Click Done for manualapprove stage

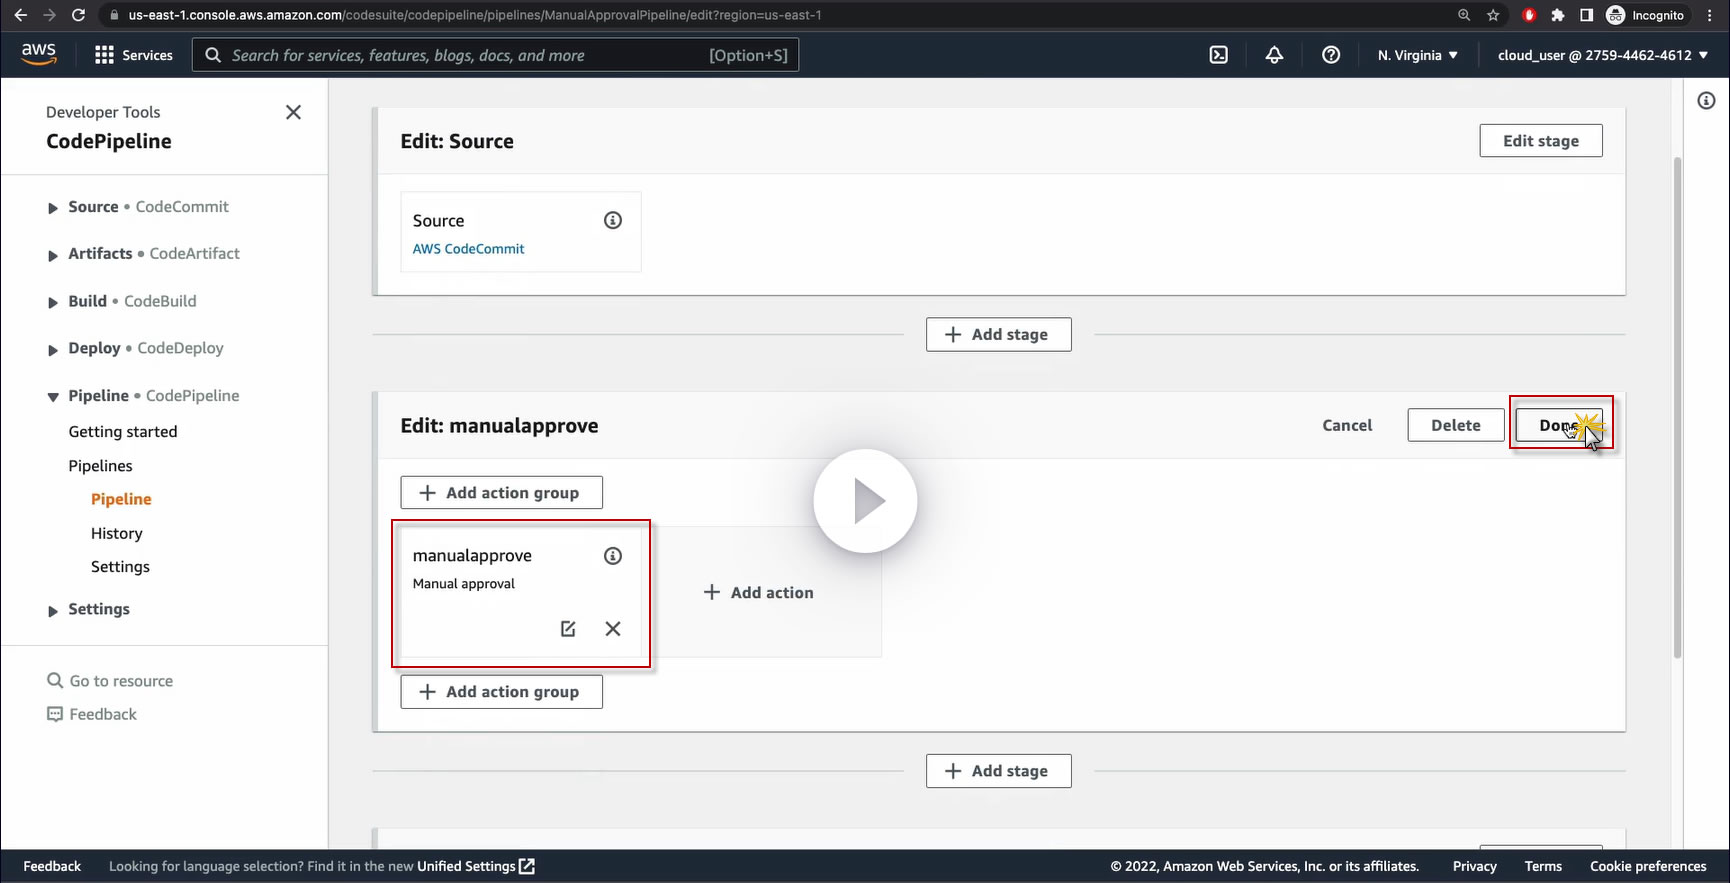coord(1558,425)
